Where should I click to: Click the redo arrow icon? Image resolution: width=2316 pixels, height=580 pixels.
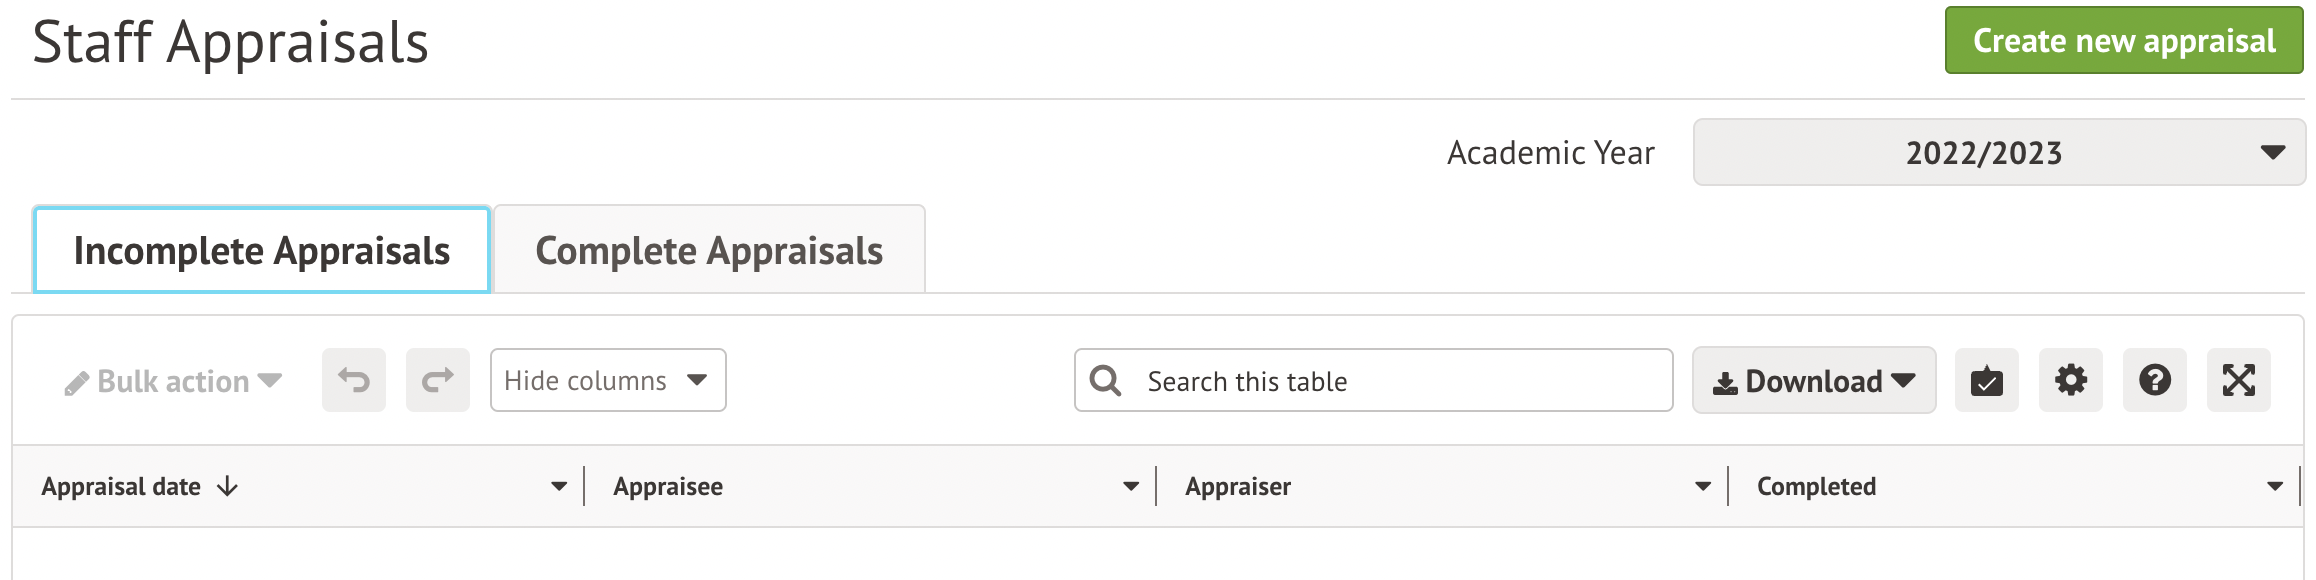438,380
